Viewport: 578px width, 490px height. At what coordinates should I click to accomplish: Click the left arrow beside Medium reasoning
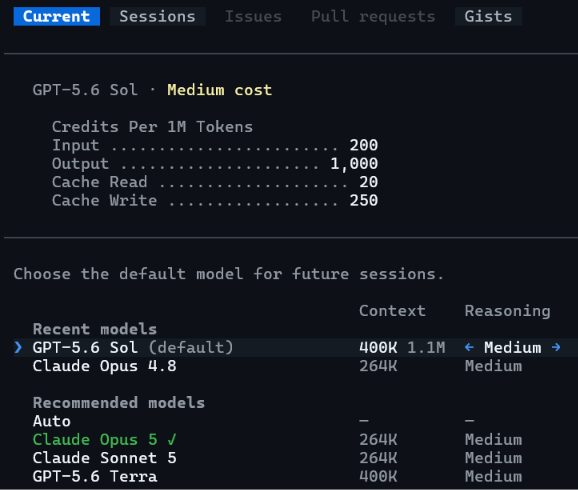(x=469, y=347)
